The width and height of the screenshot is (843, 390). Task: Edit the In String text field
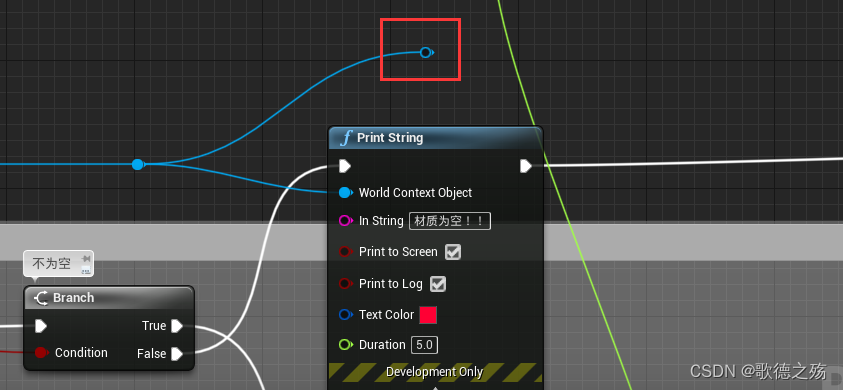[450, 221]
